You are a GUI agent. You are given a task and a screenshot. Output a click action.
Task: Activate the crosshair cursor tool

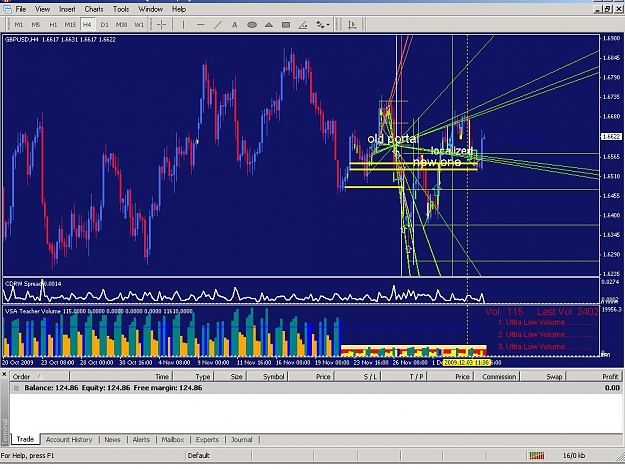(161, 25)
